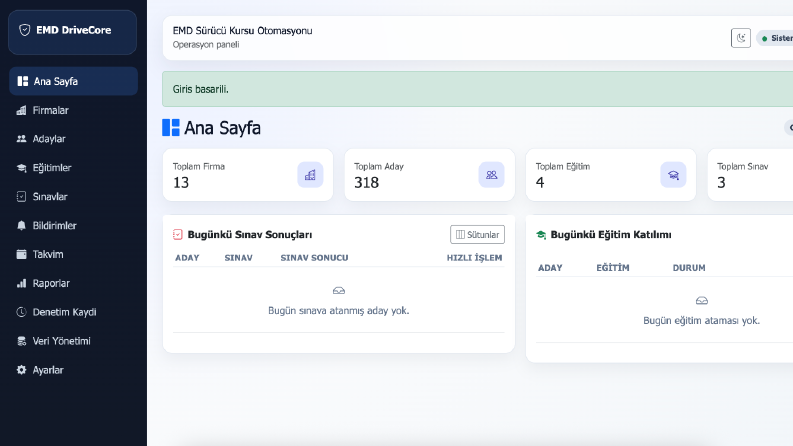
Task: Click the Toplam Sınav 3 stat card
Action: click(x=751, y=175)
